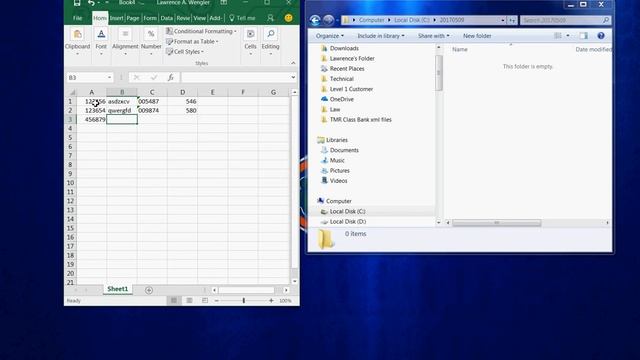The height and width of the screenshot is (360, 640).
Task: Click the Tell me search box
Action: click(242, 18)
